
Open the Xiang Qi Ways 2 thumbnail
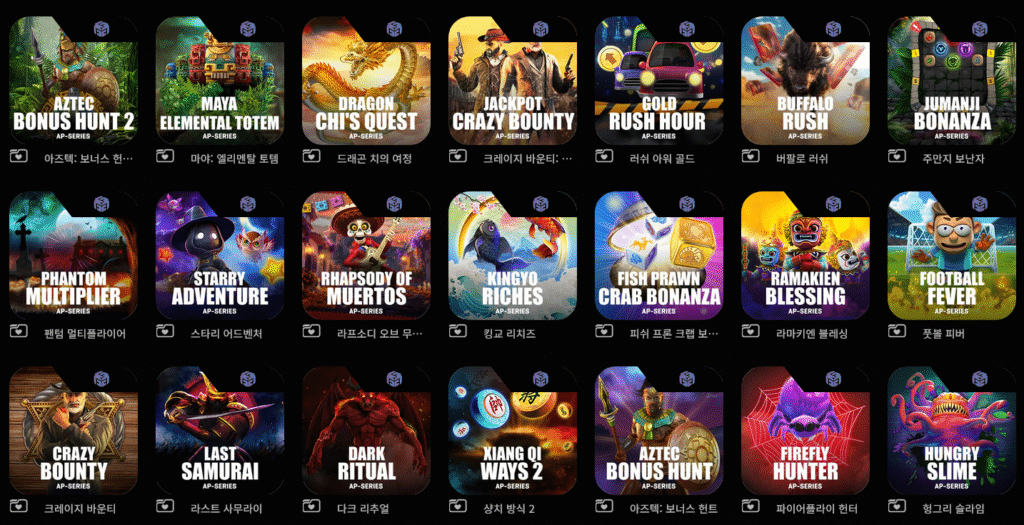(x=513, y=430)
